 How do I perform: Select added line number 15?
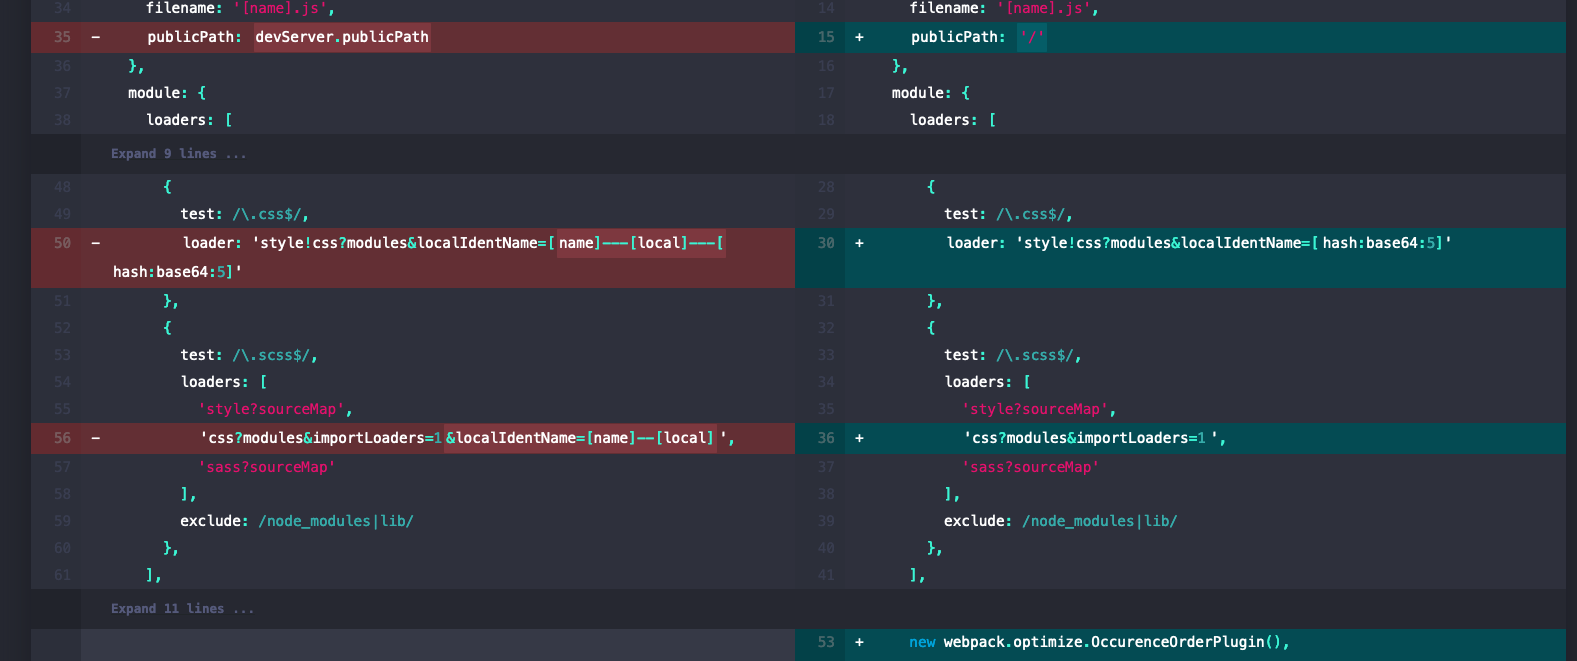(826, 37)
